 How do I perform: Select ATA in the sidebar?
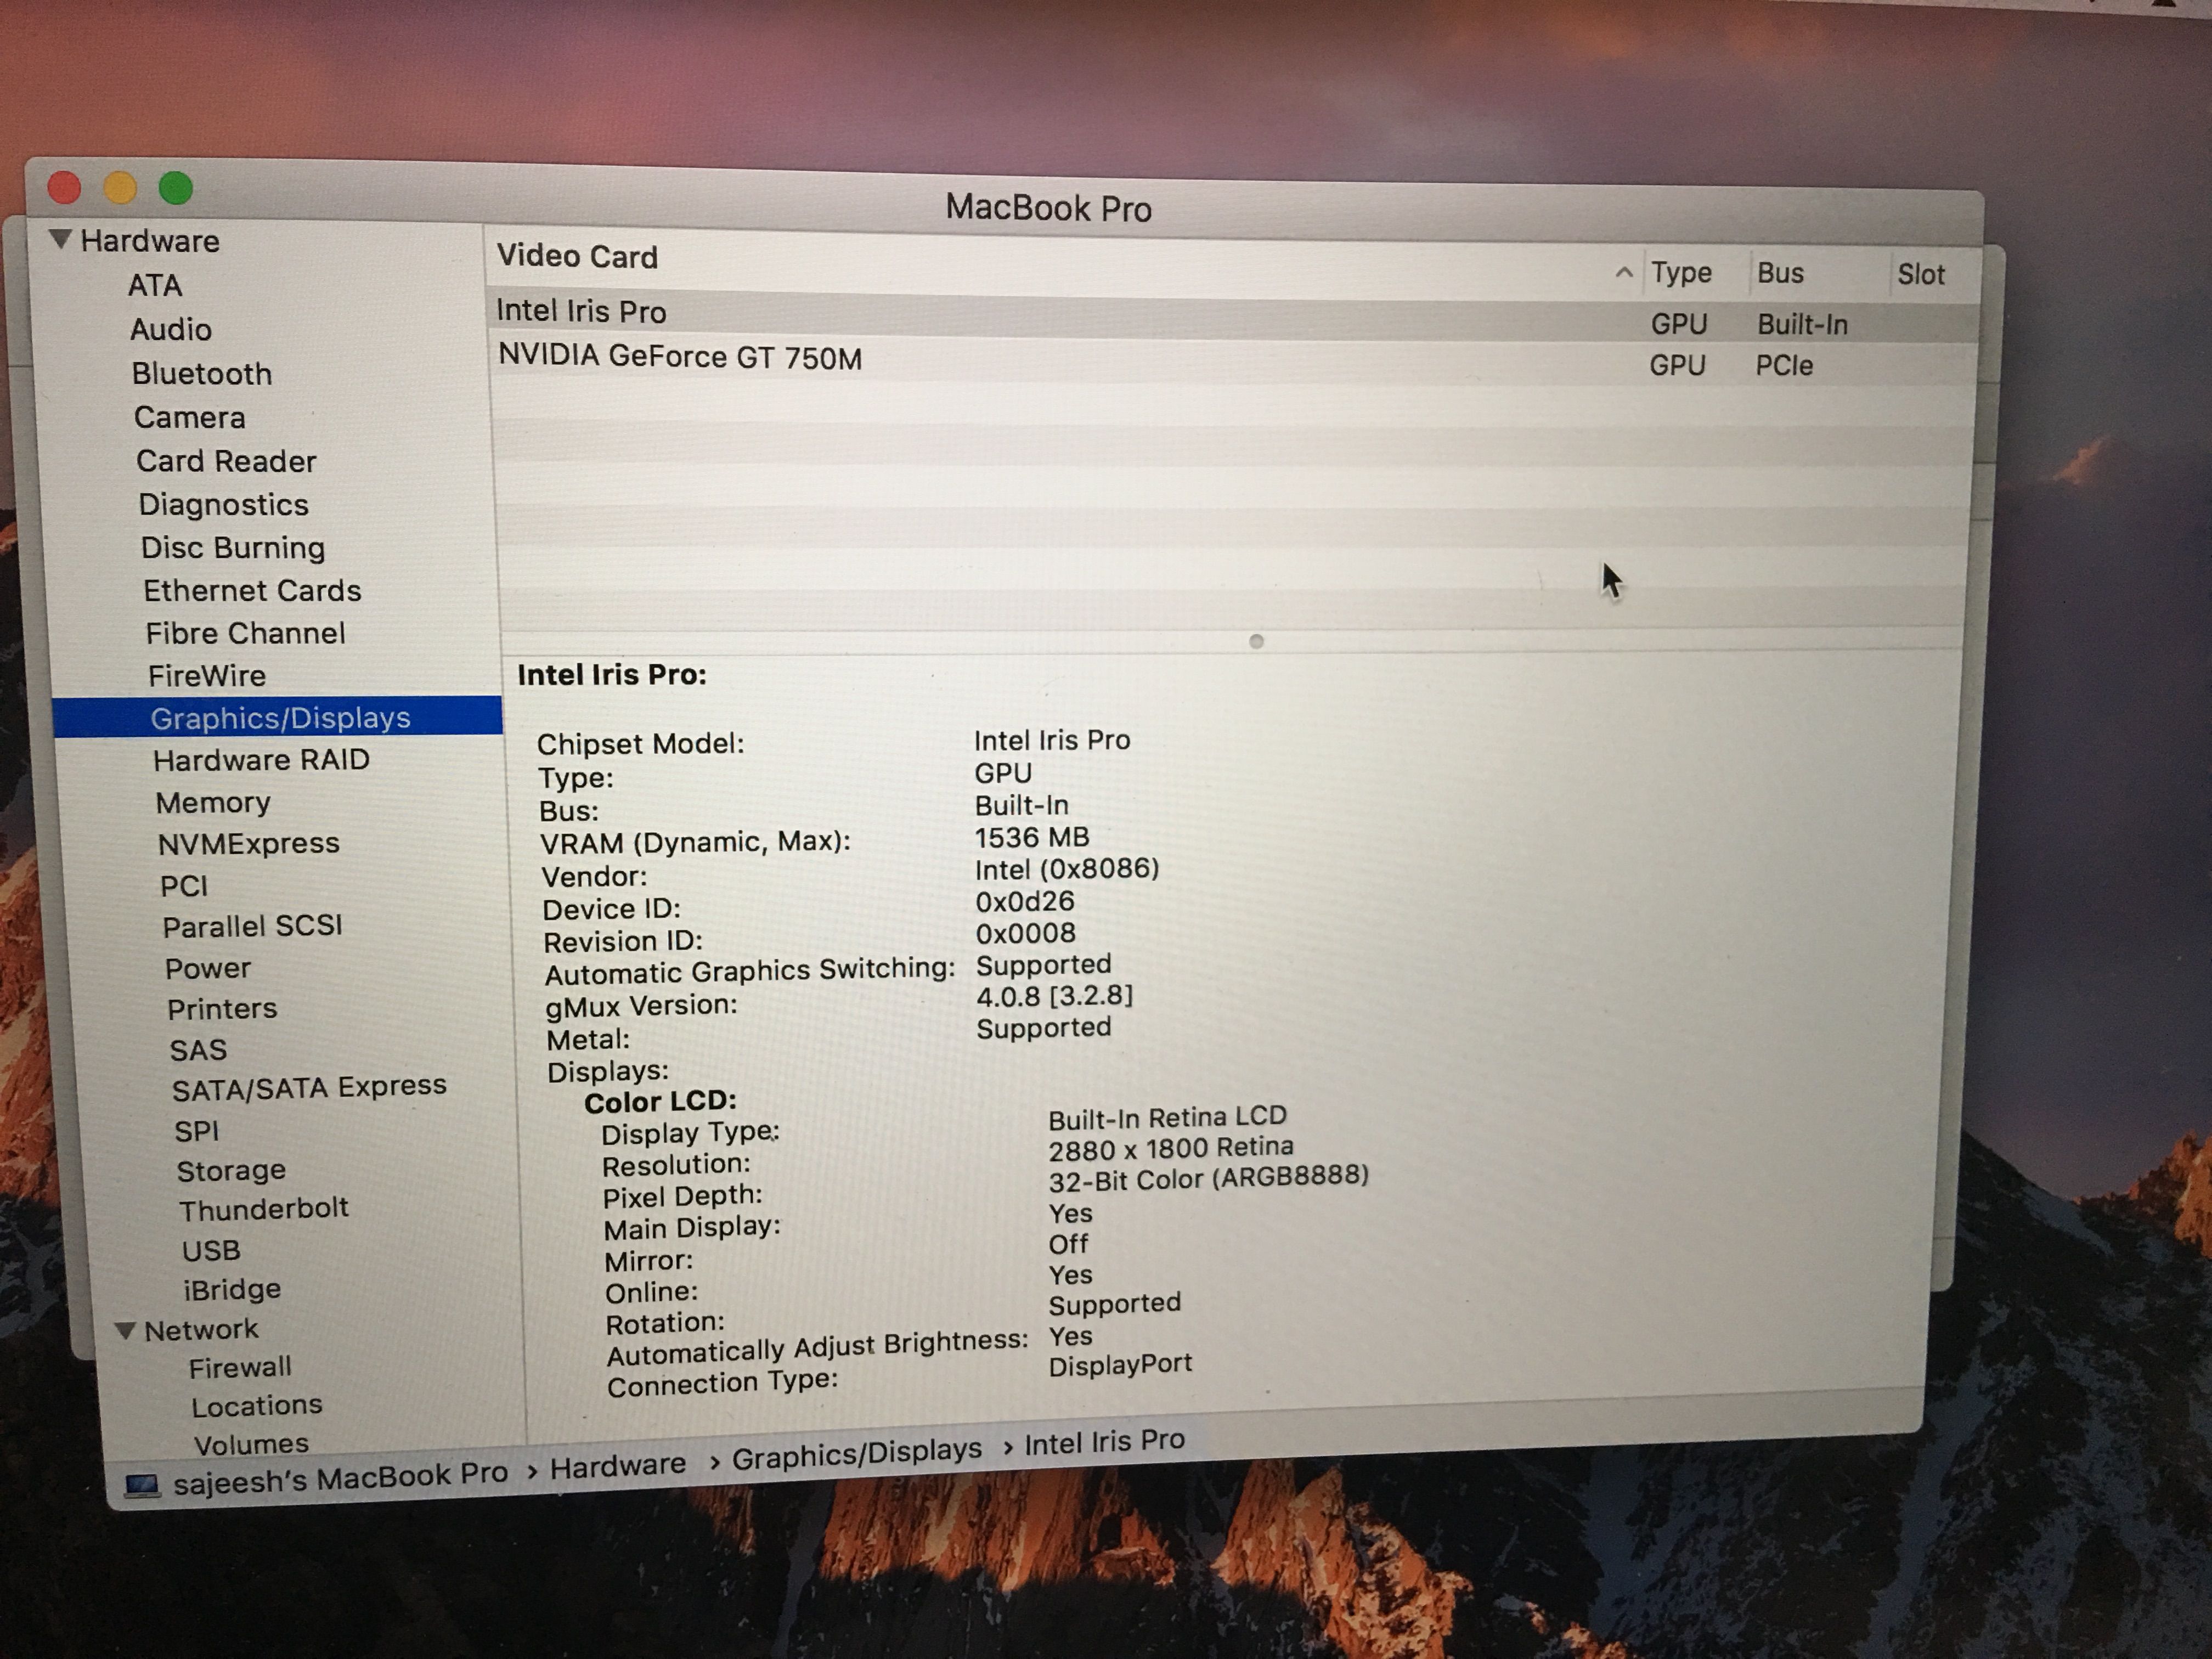click(x=155, y=286)
